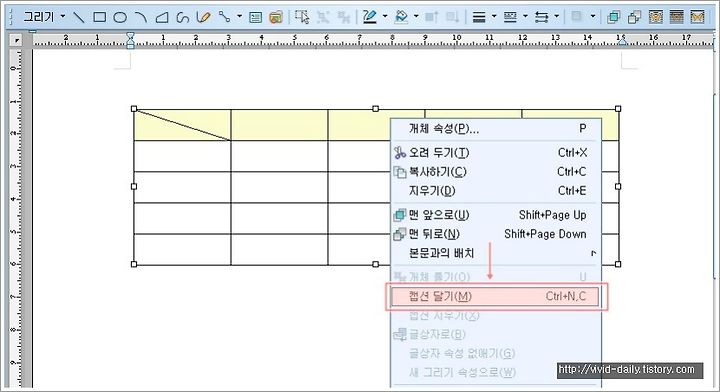Click right margin triangle marker on ruler
Viewport: 720px width, 392px height.
622,42
